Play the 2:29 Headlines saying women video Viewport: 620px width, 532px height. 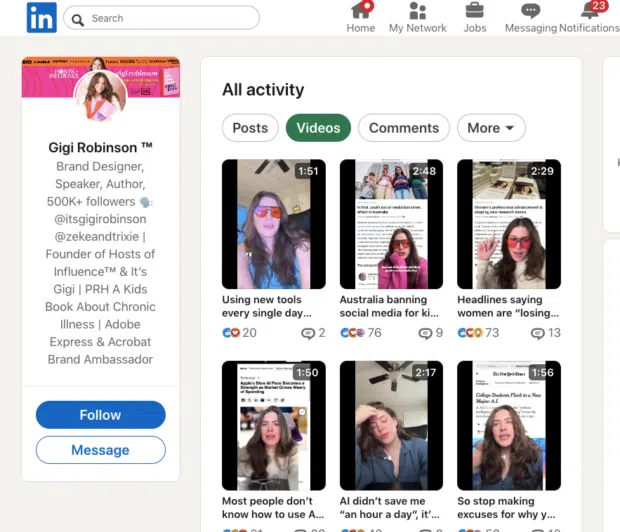pyautogui.click(x=509, y=224)
